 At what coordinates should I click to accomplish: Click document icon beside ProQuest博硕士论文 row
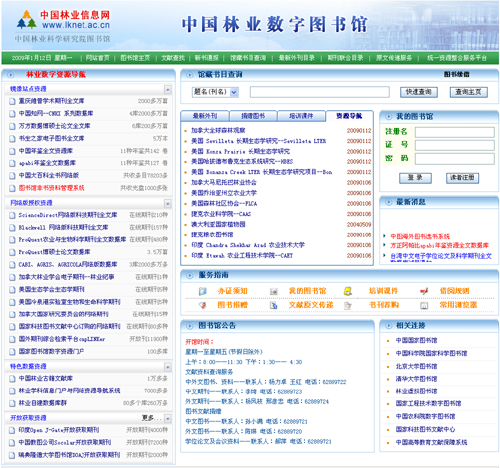12,252
